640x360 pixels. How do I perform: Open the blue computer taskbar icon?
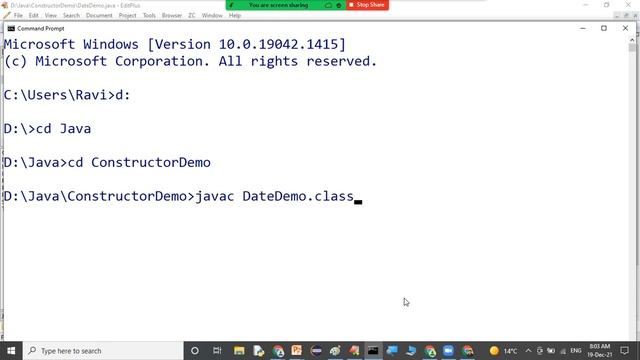tap(411, 351)
